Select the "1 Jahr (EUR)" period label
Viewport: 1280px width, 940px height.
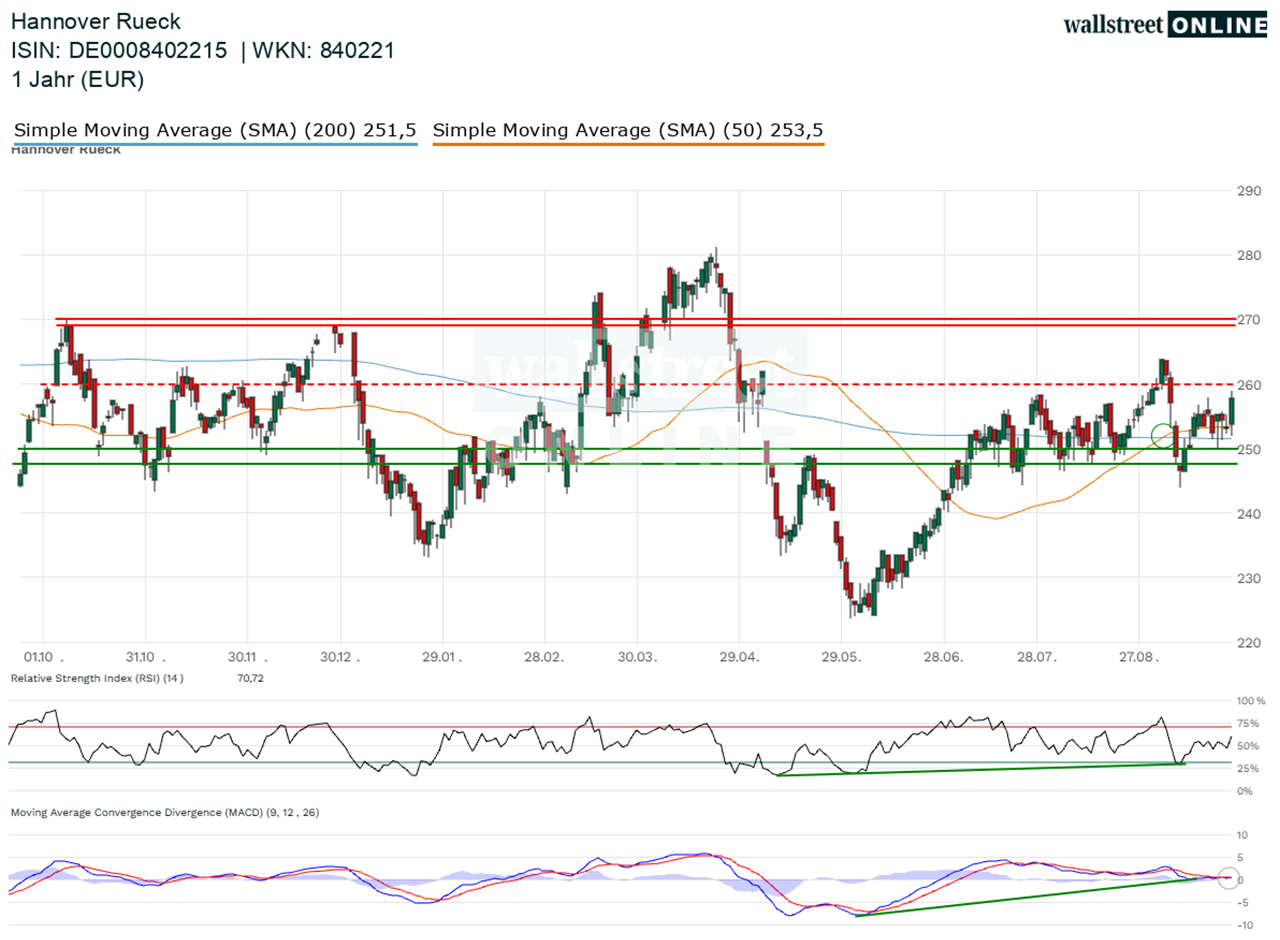tap(77, 80)
